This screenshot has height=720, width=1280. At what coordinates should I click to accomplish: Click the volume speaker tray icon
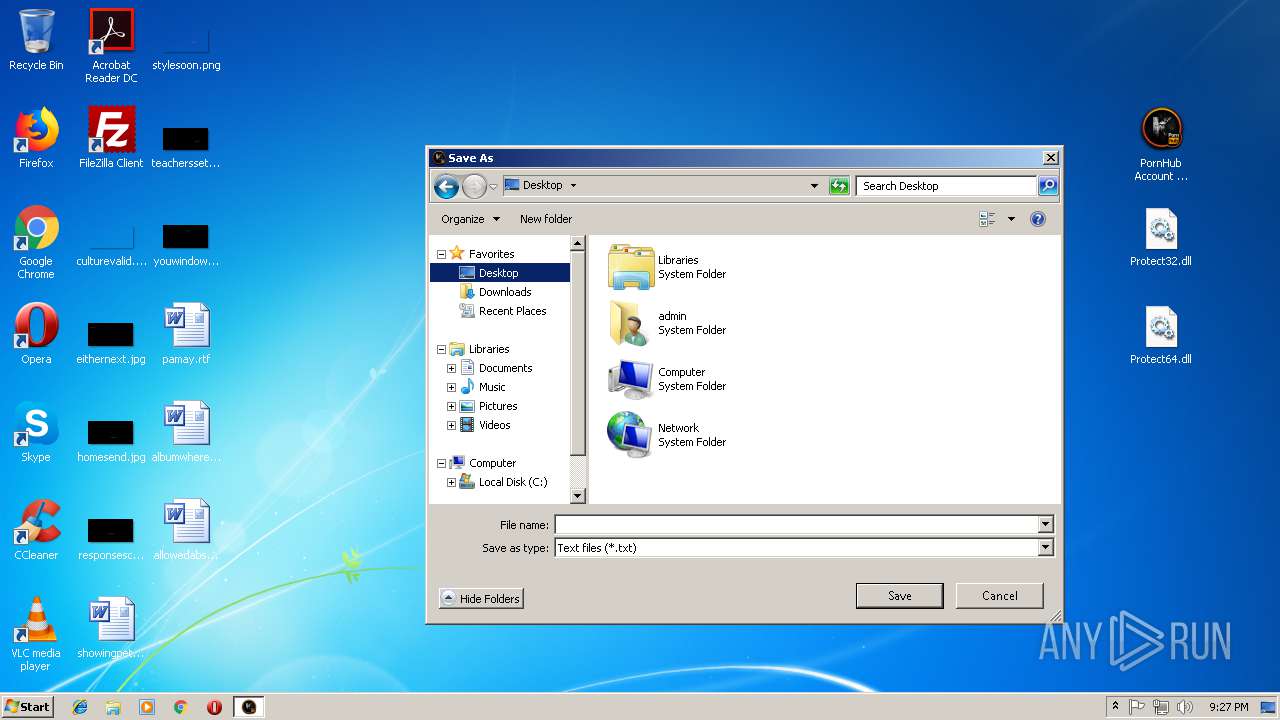[1185, 707]
